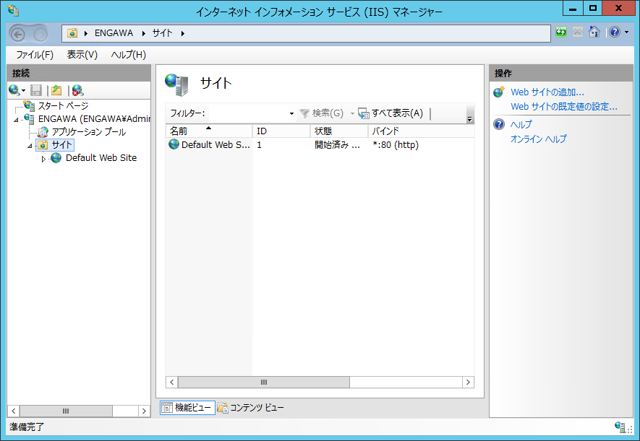The width and height of the screenshot is (640, 441).
Task: Select ENGAWA server node in the tree
Action: click(94, 119)
